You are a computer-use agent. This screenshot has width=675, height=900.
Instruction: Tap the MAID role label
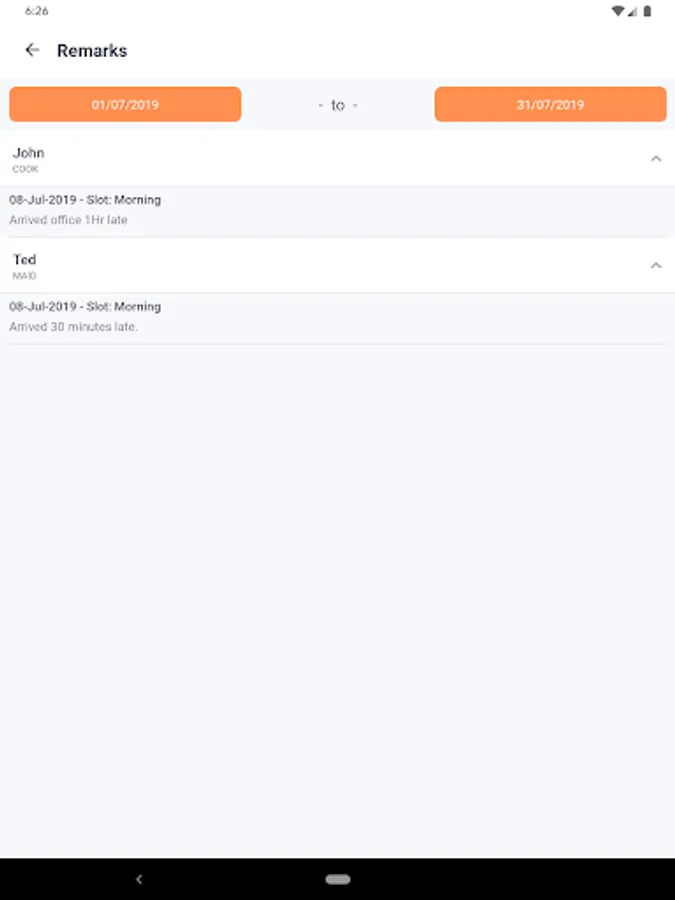[x=24, y=276]
